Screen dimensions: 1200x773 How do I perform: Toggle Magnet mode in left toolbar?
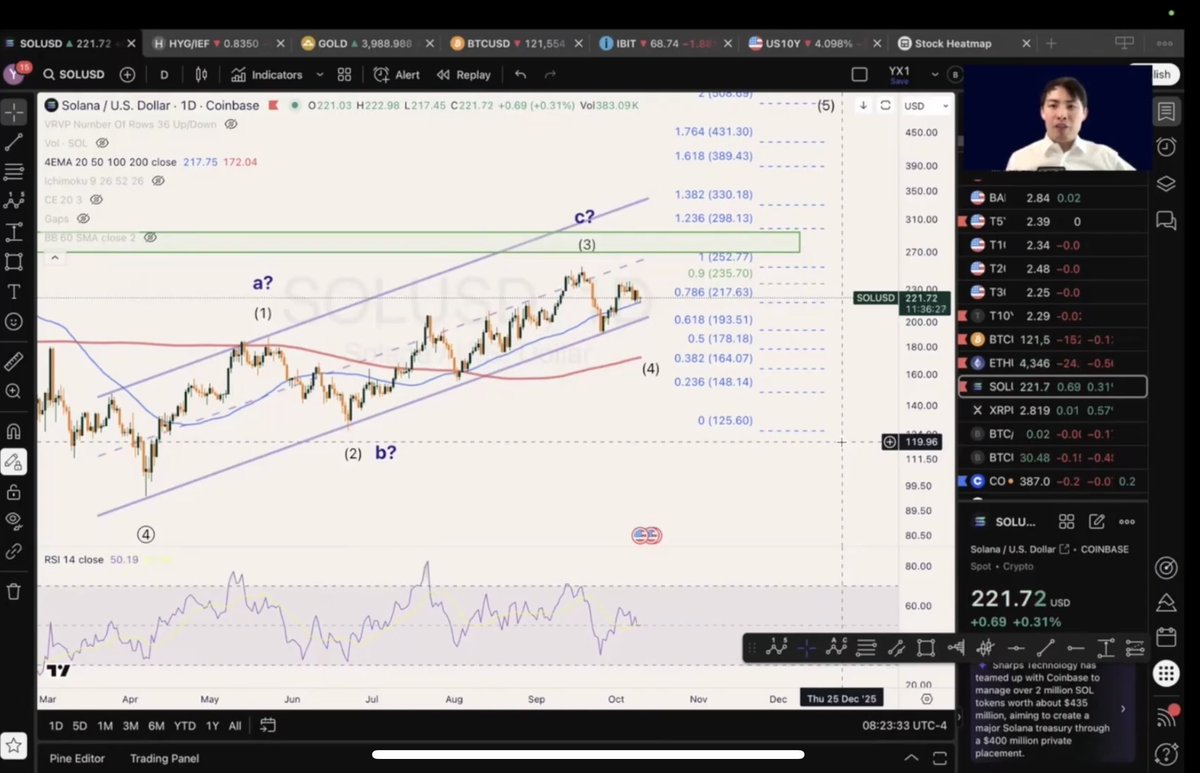point(14,432)
